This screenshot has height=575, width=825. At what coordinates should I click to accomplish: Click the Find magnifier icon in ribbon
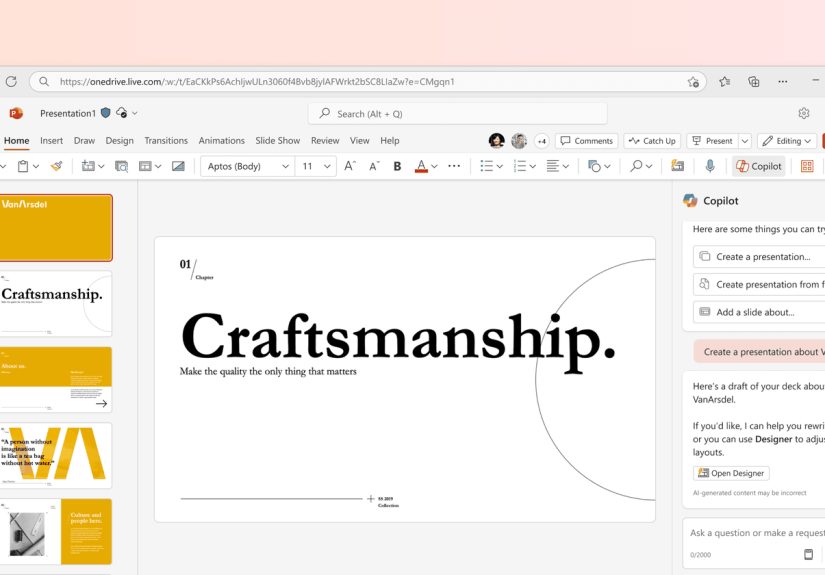(x=636, y=166)
